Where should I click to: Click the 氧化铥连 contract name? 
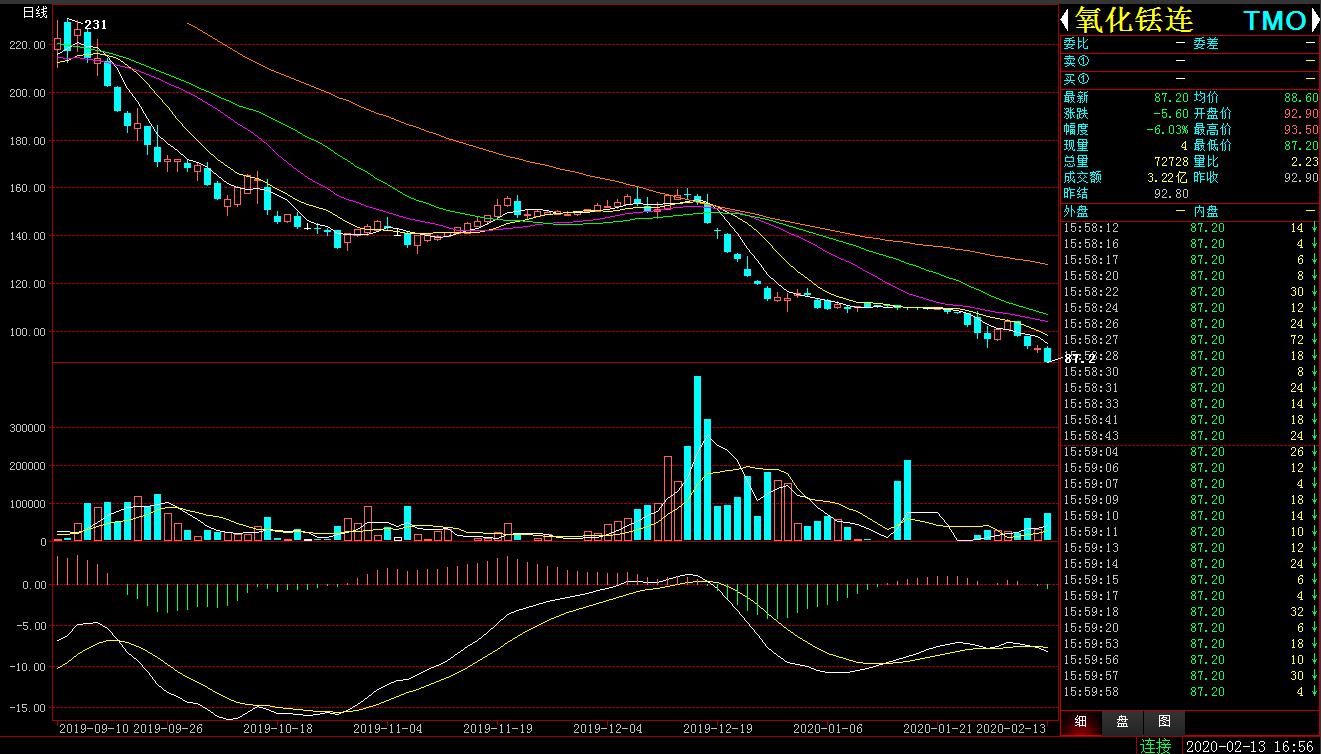(x=1135, y=20)
